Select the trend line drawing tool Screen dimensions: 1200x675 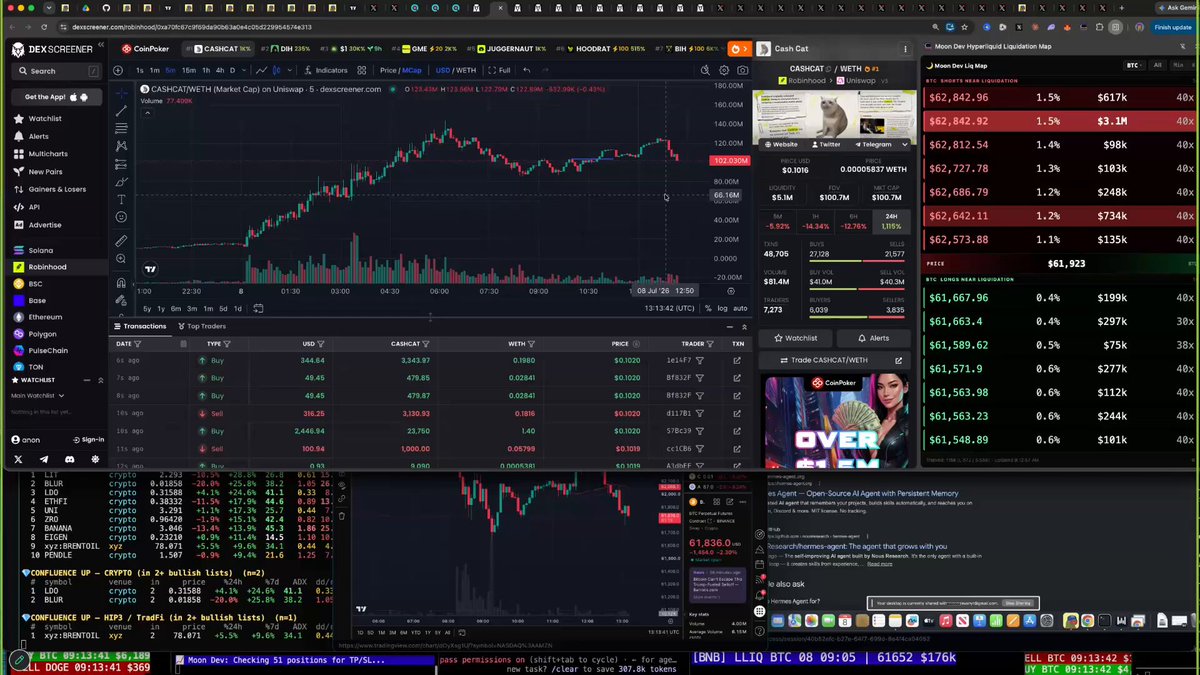tap(121, 111)
